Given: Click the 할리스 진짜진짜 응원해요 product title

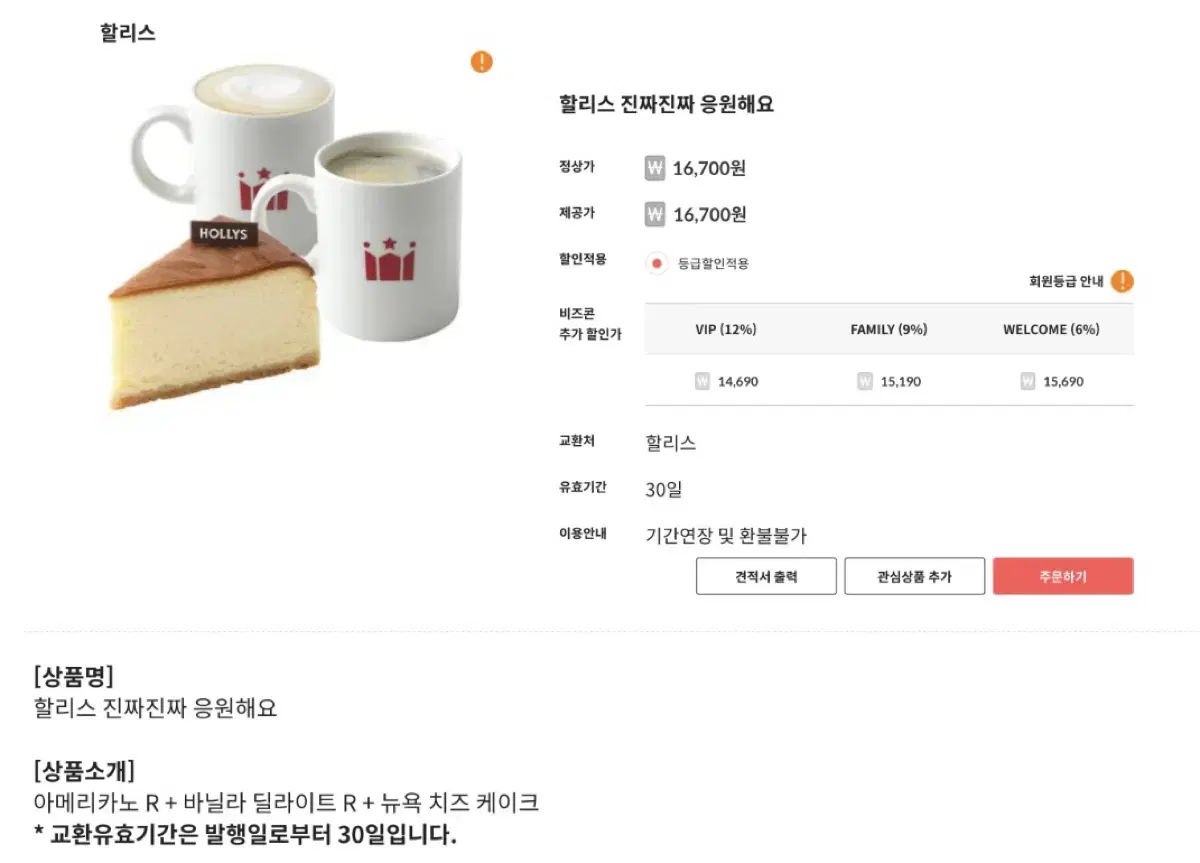Looking at the screenshot, I should point(667,104).
